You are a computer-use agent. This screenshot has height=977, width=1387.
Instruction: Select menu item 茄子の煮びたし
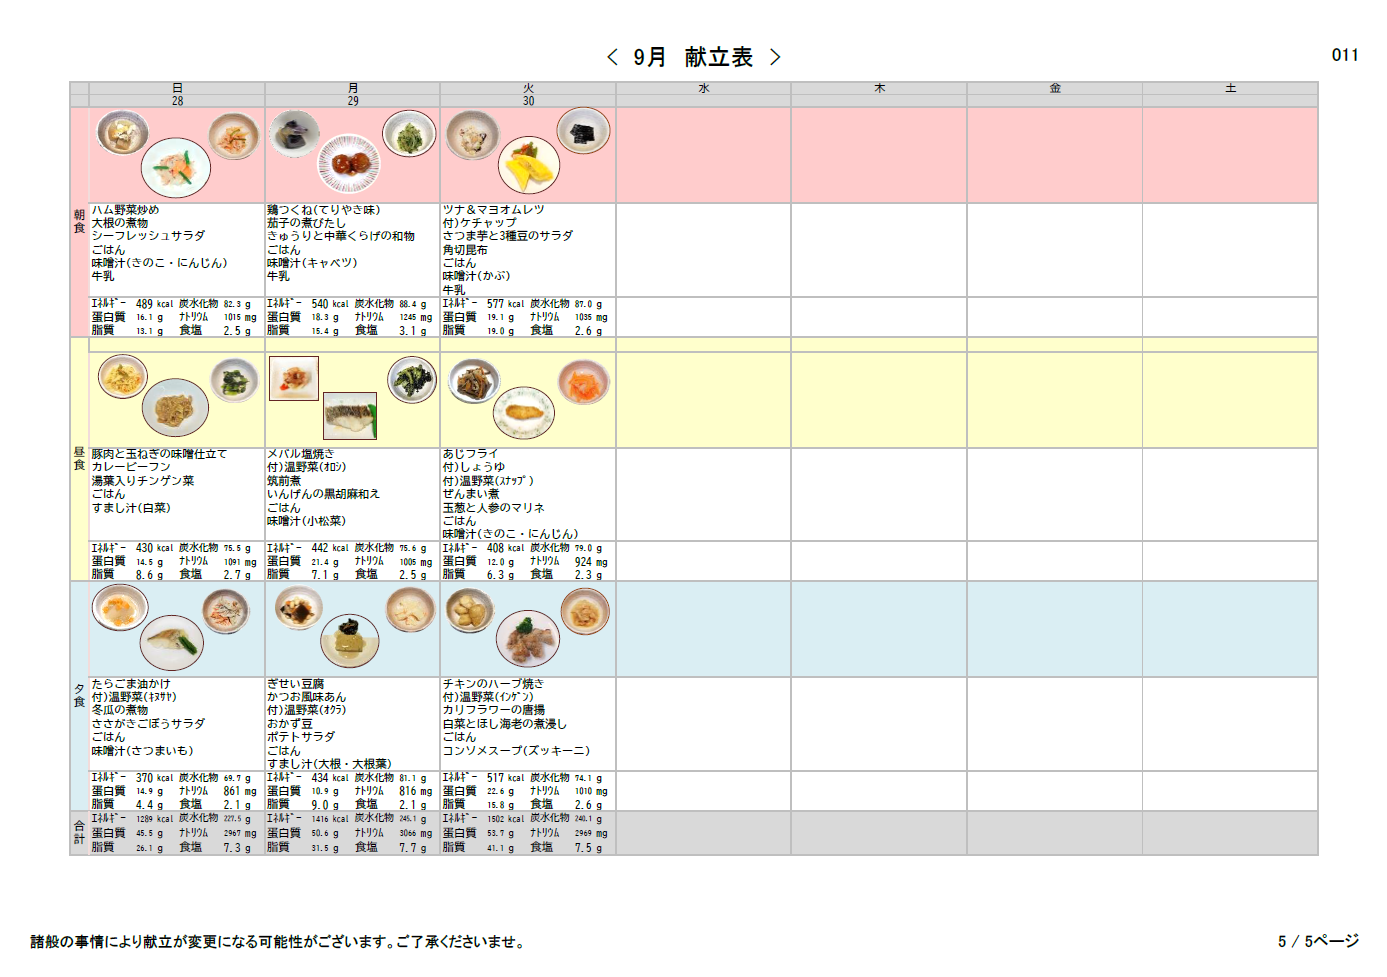click(306, 223)
